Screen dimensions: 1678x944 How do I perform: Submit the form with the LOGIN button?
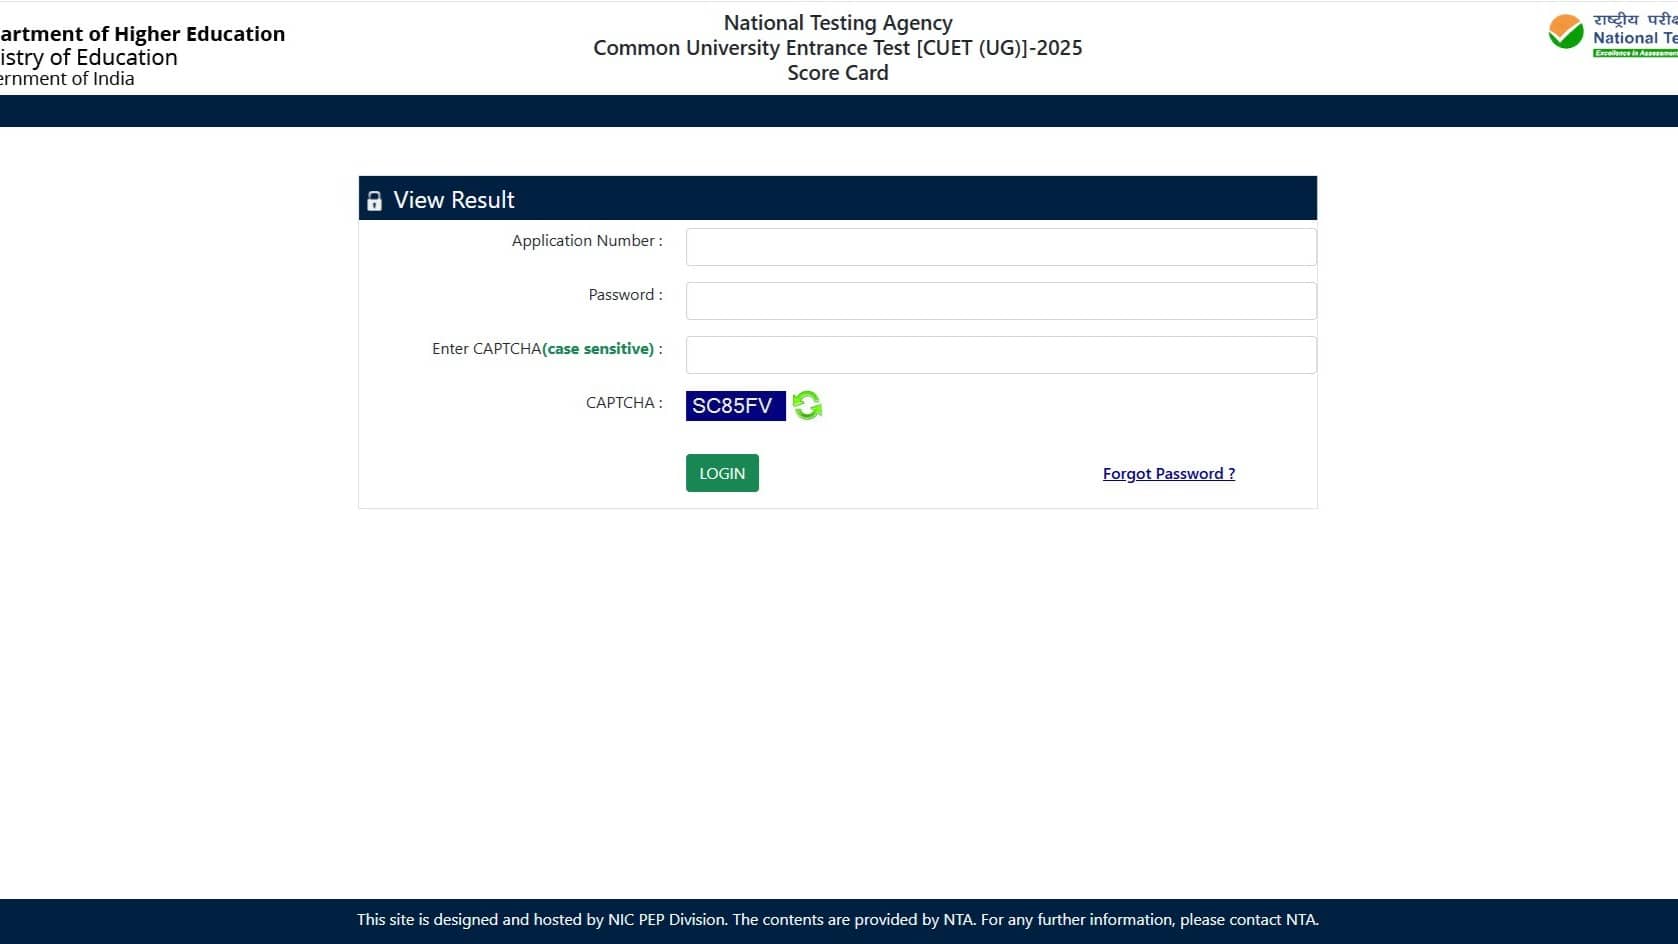[x=722, y=473]
